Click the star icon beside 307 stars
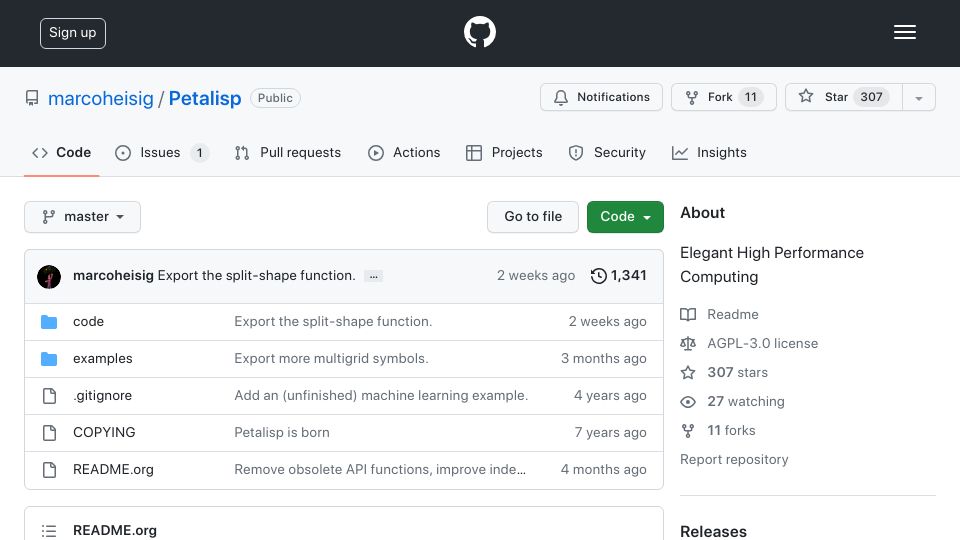Screen dimensions: 960x540 point(688,372)
